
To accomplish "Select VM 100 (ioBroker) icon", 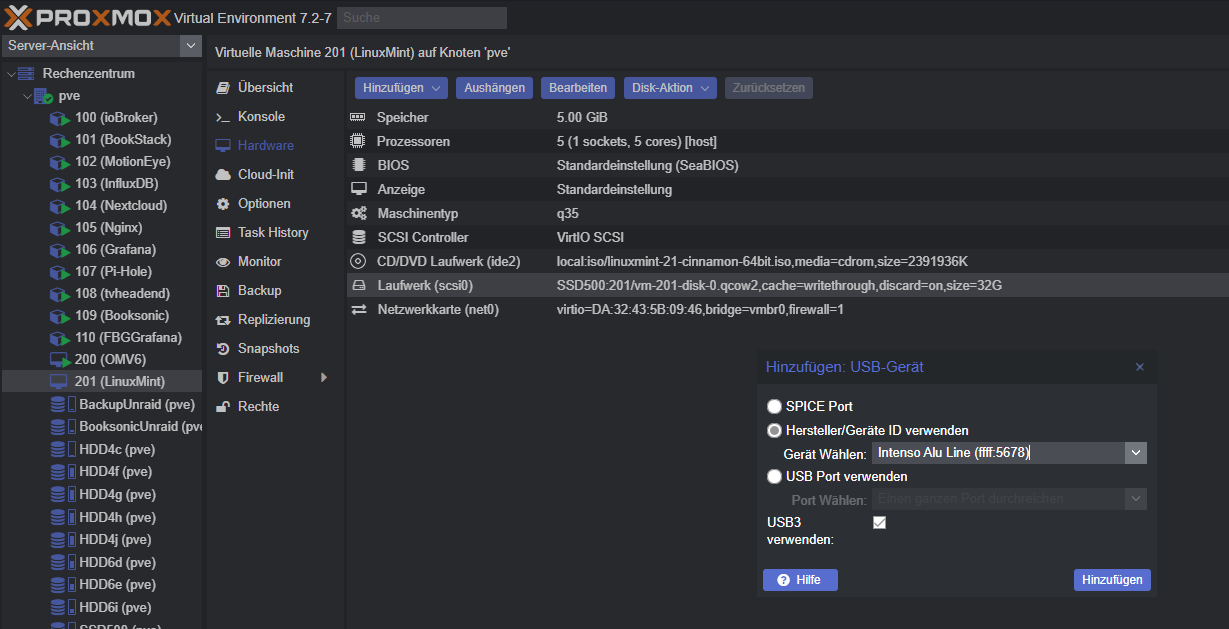I will click(60, 118).
